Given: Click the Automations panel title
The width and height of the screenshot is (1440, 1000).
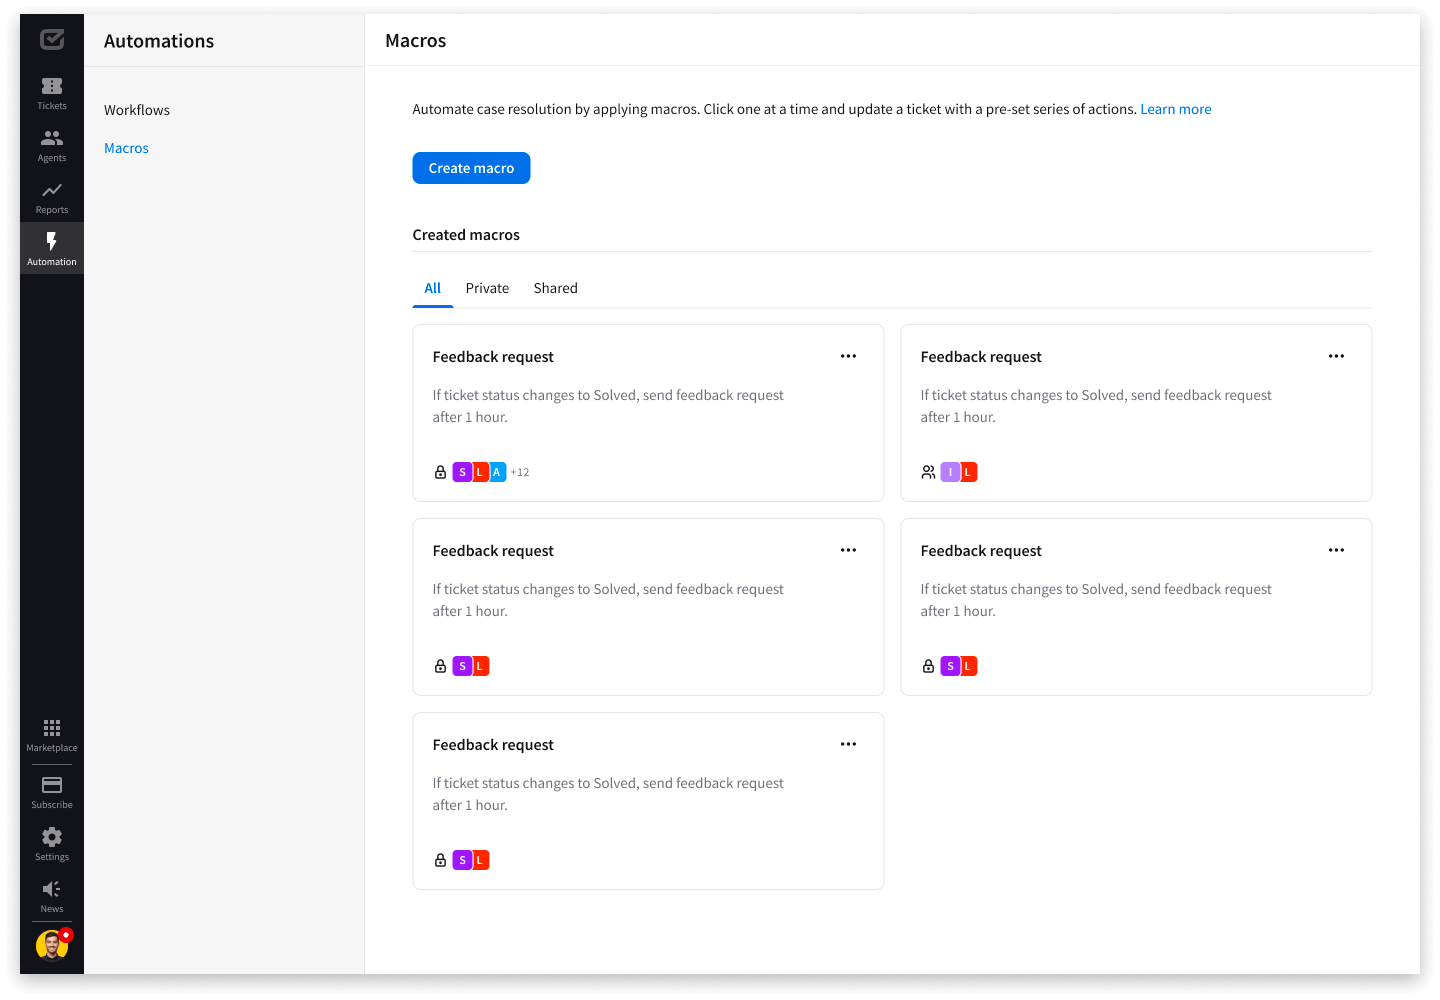Looking at the screenshot, I should coord(159,41).
